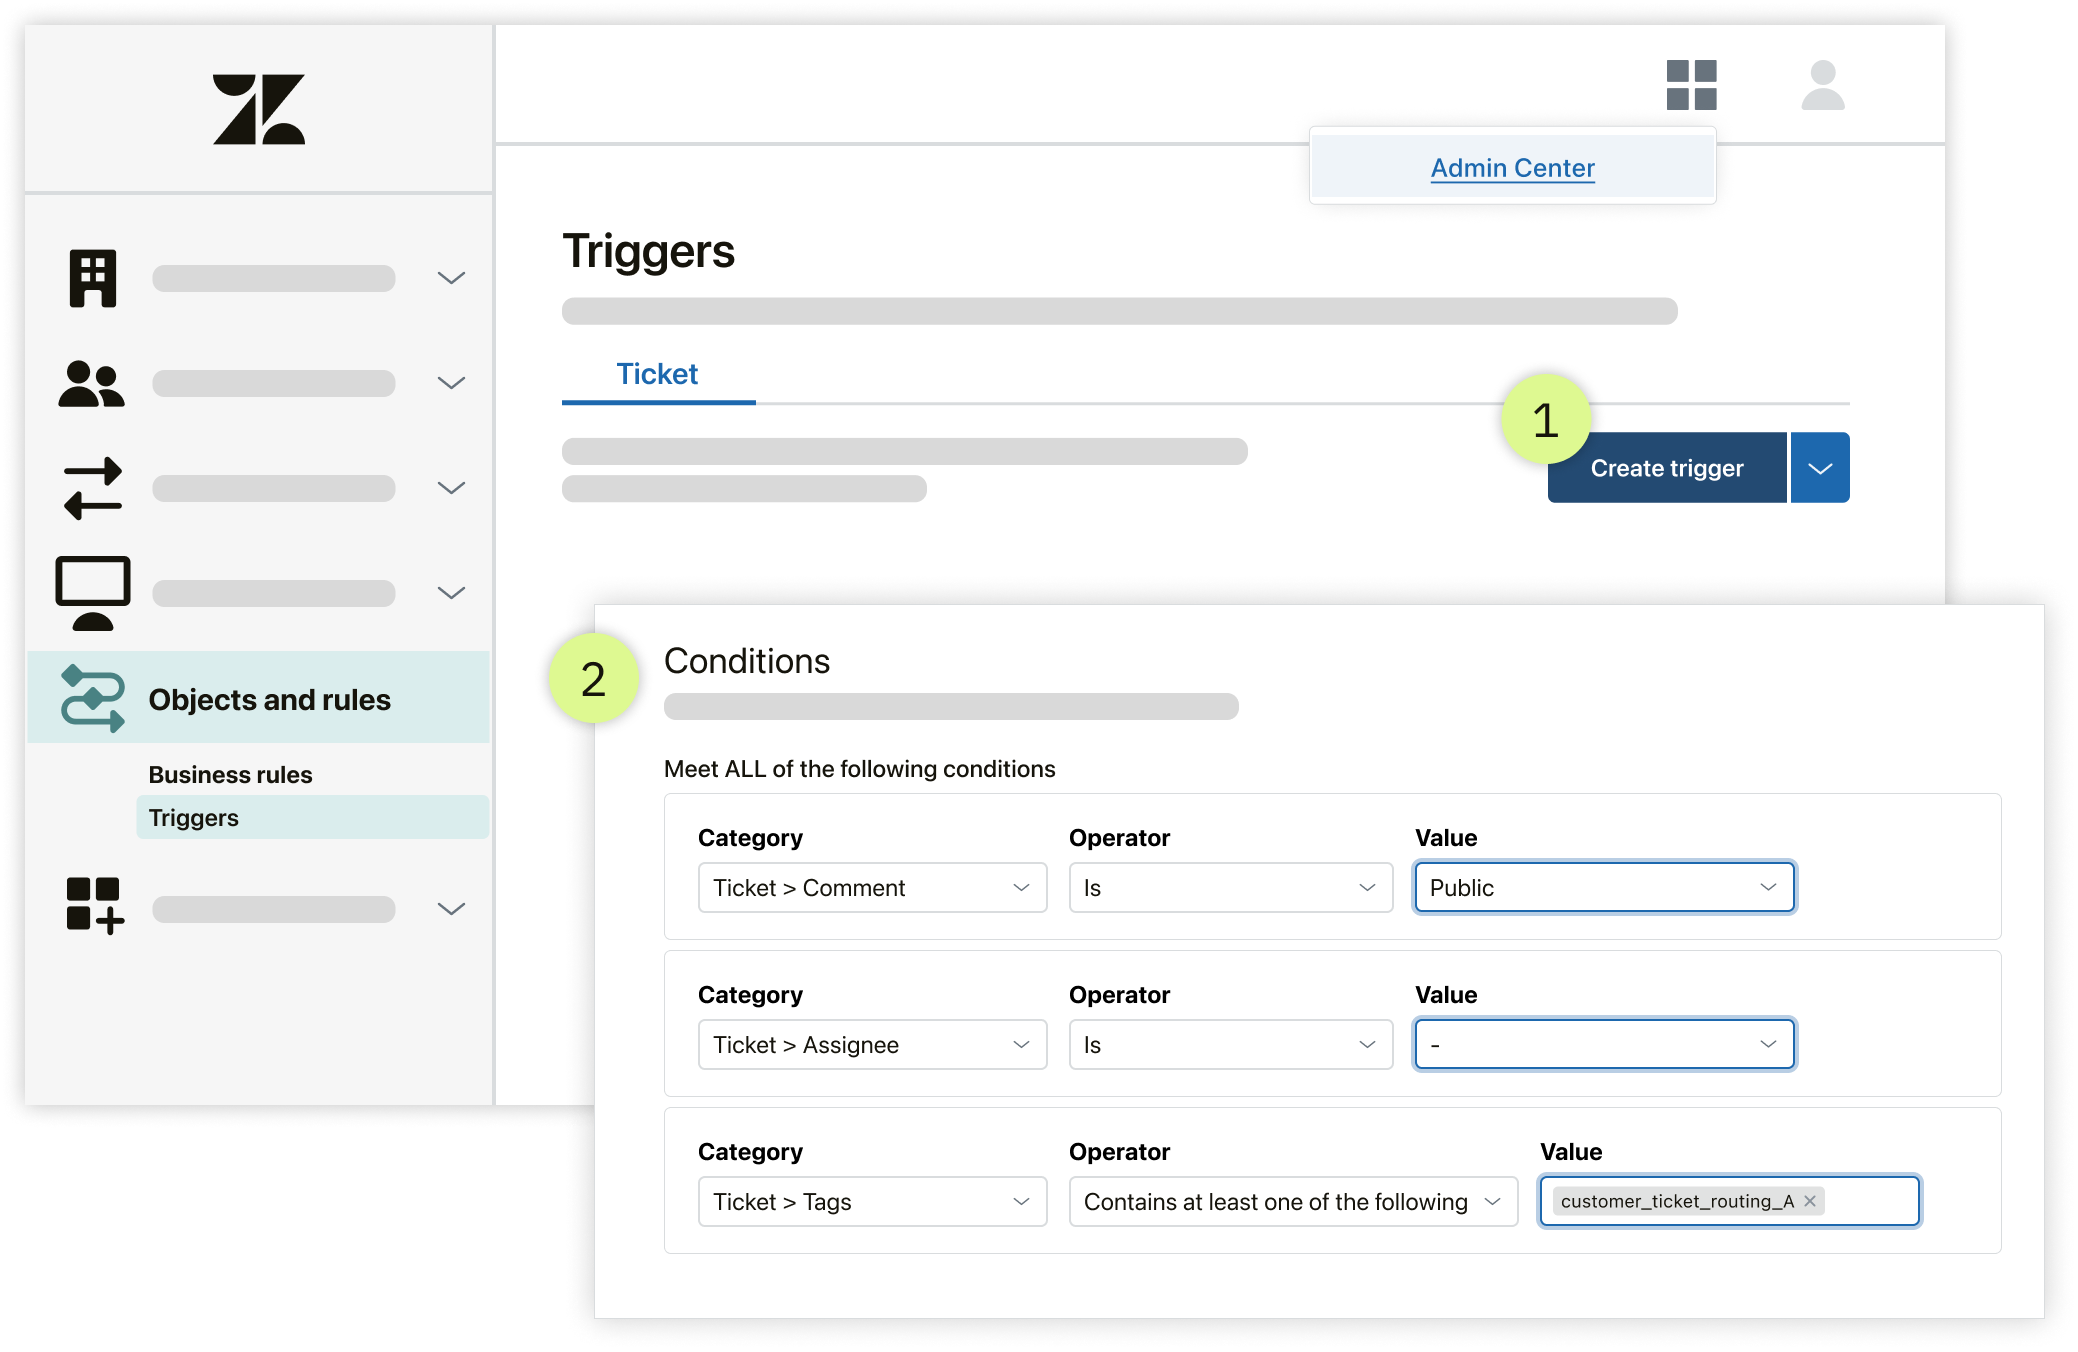Navigate to the People icon
The image size is (2078, 1352).
[94, 385]
